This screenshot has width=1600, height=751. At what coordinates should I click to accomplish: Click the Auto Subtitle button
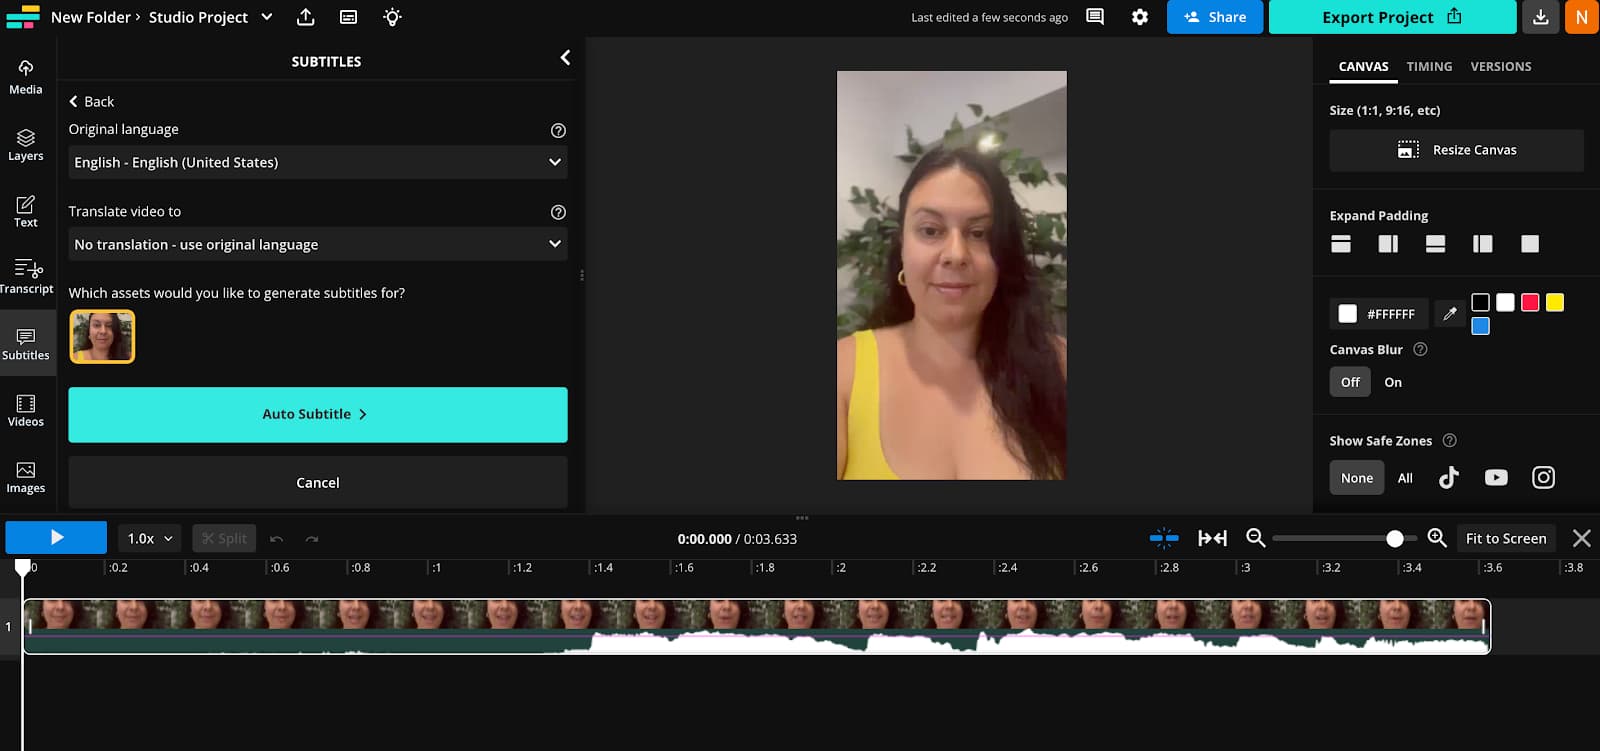317,414
